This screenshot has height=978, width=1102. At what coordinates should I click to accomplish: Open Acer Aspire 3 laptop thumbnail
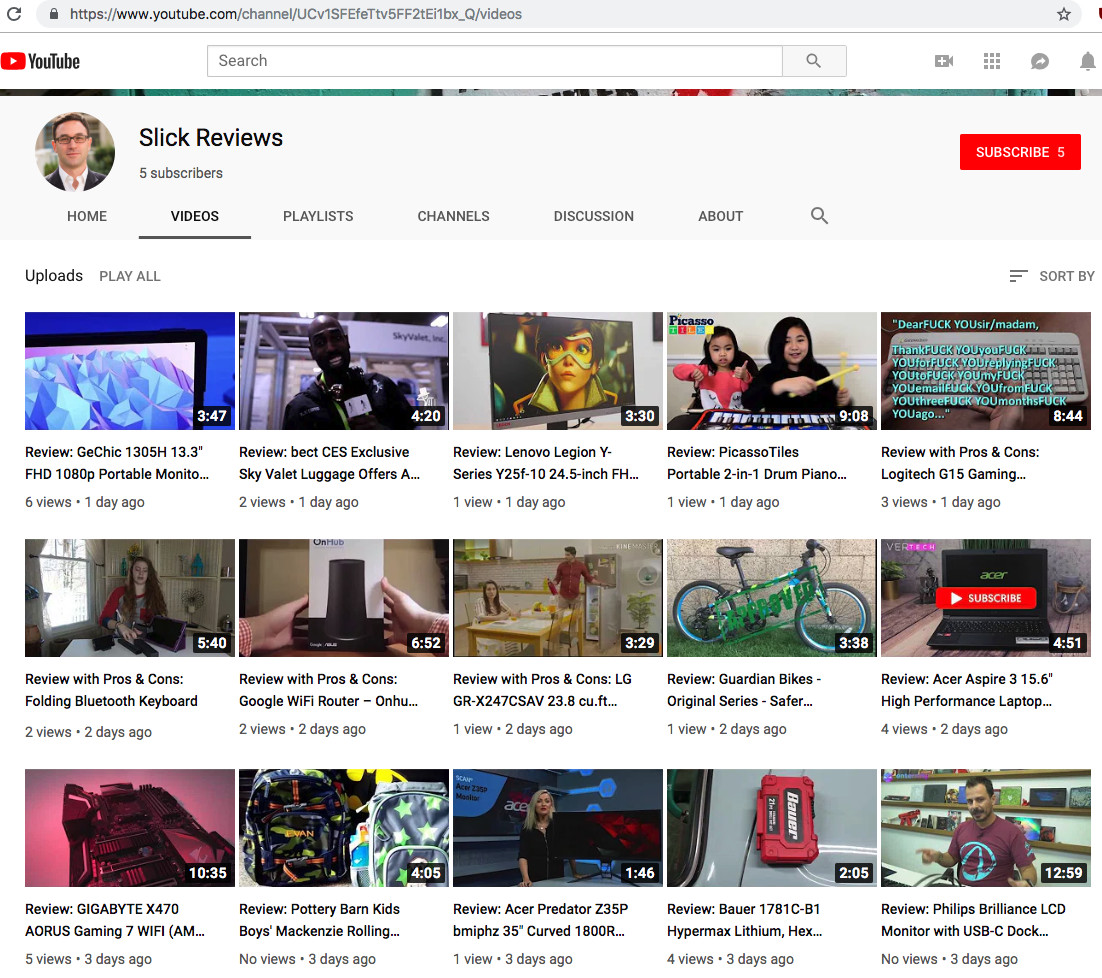click(x=986, y=598)
